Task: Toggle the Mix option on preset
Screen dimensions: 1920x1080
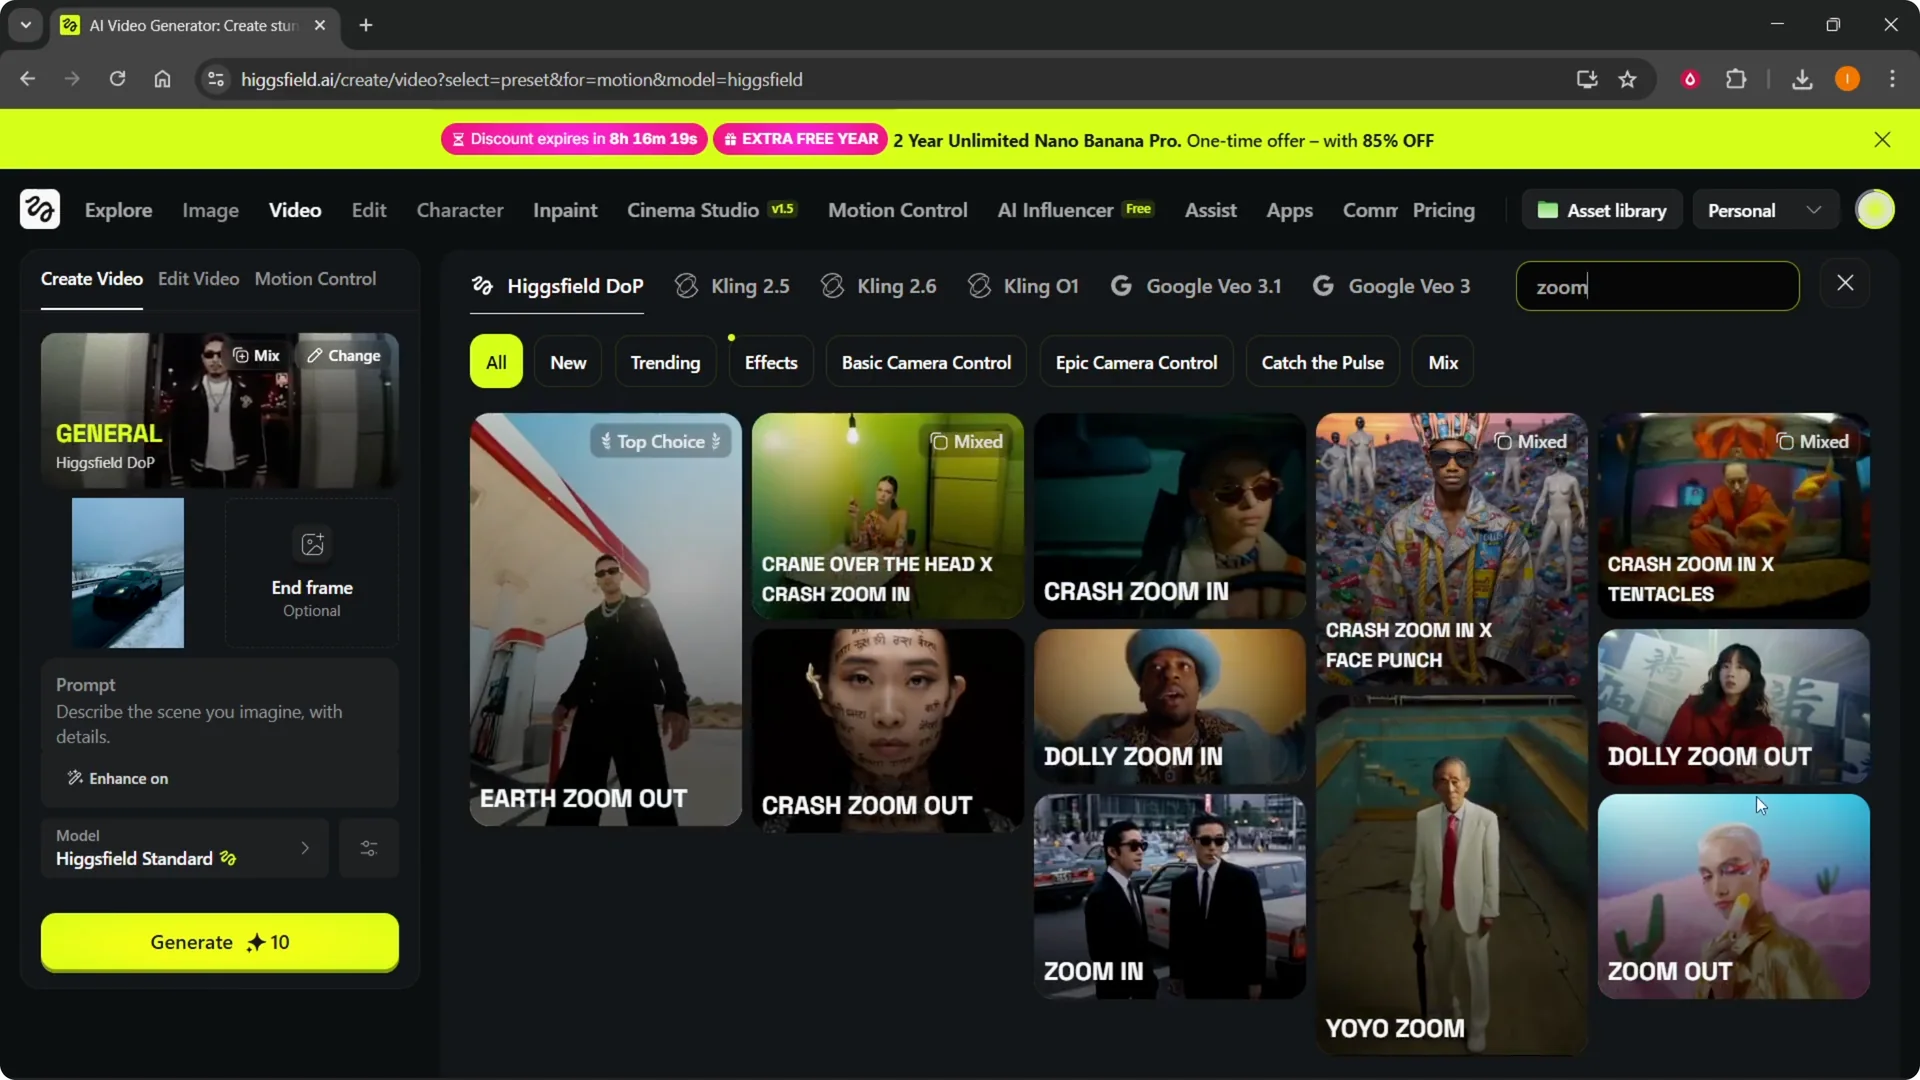Action: click(256, 356)
